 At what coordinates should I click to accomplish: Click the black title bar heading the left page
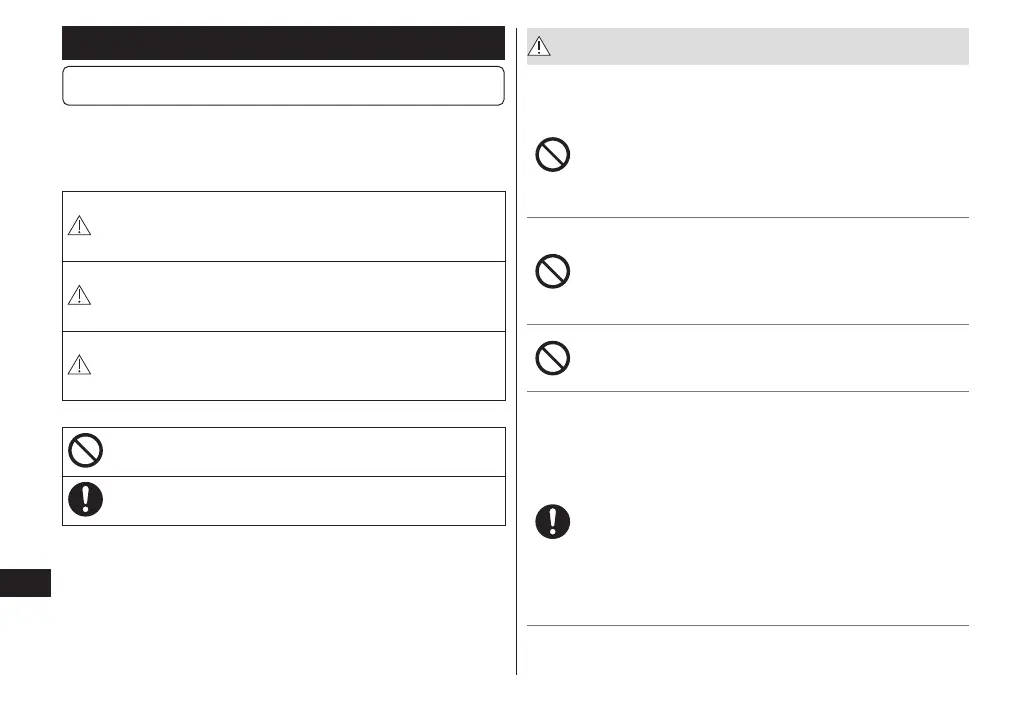[x=283, y=43]
